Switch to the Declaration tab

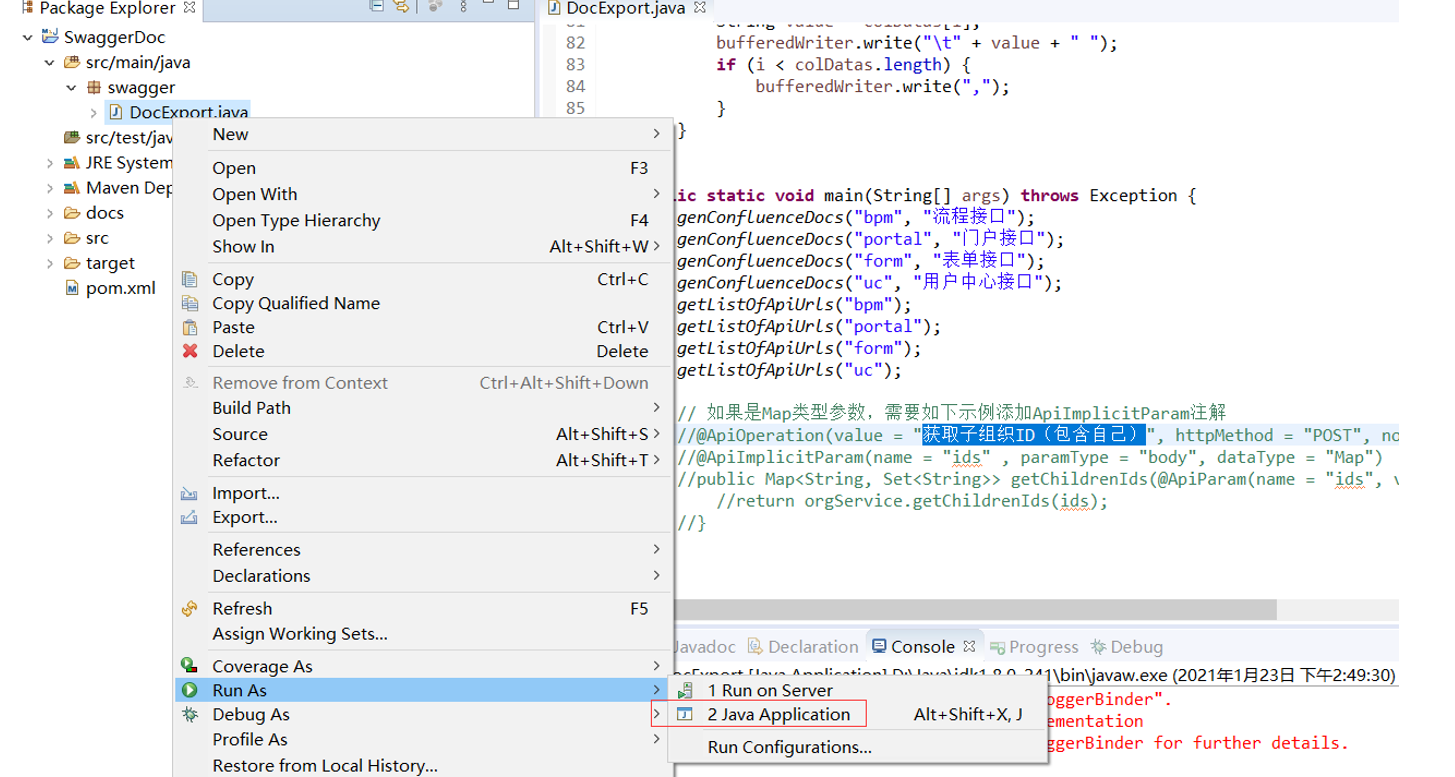point(812,647)
